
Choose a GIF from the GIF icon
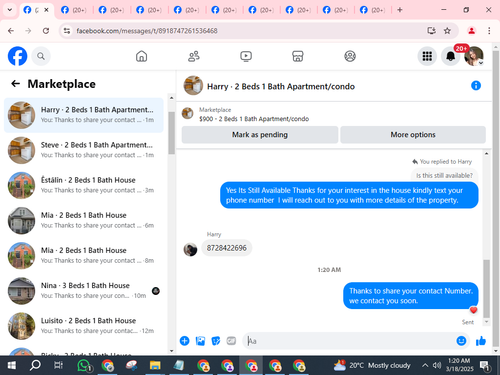pos(231,341)
